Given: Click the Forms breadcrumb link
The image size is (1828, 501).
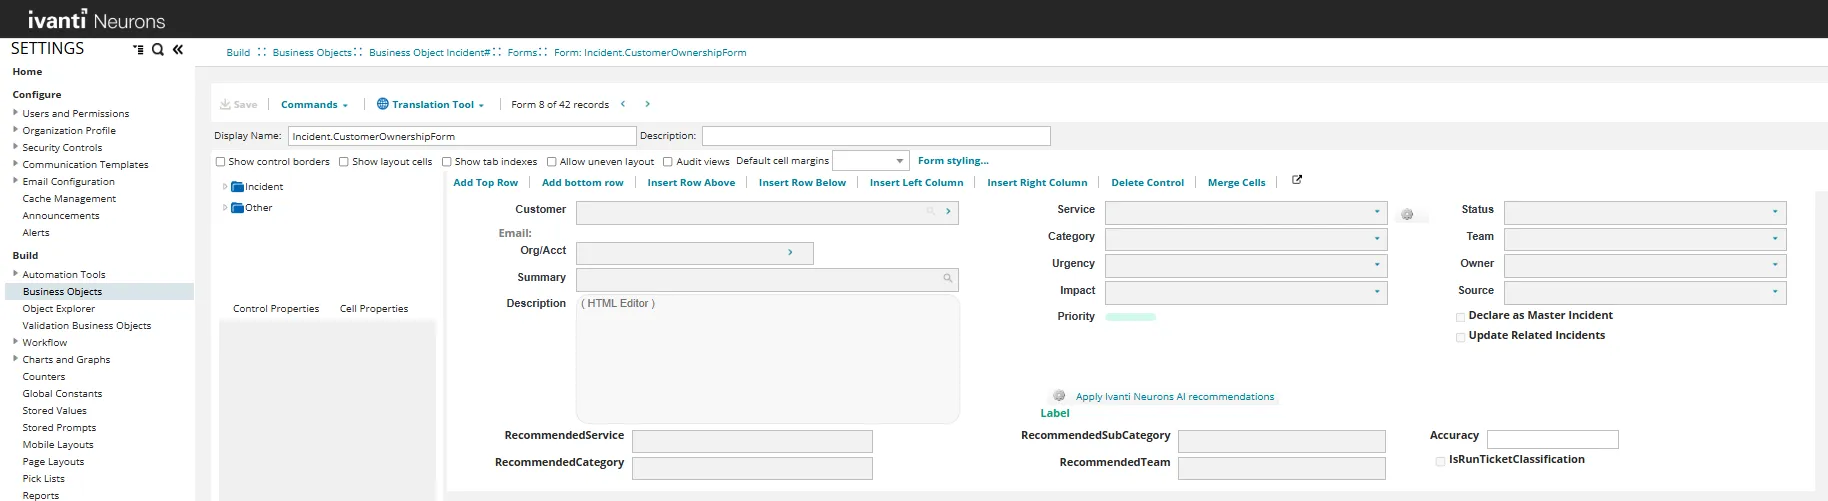Looking at the screenshot, I should click(x=522, y=53).
